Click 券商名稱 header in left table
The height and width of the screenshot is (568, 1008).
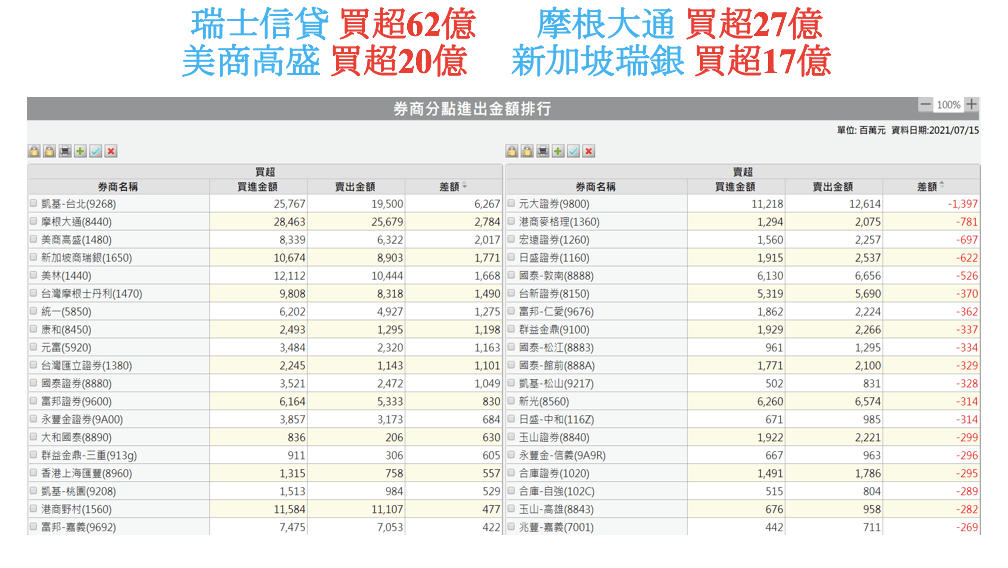(x=118, y=186)
